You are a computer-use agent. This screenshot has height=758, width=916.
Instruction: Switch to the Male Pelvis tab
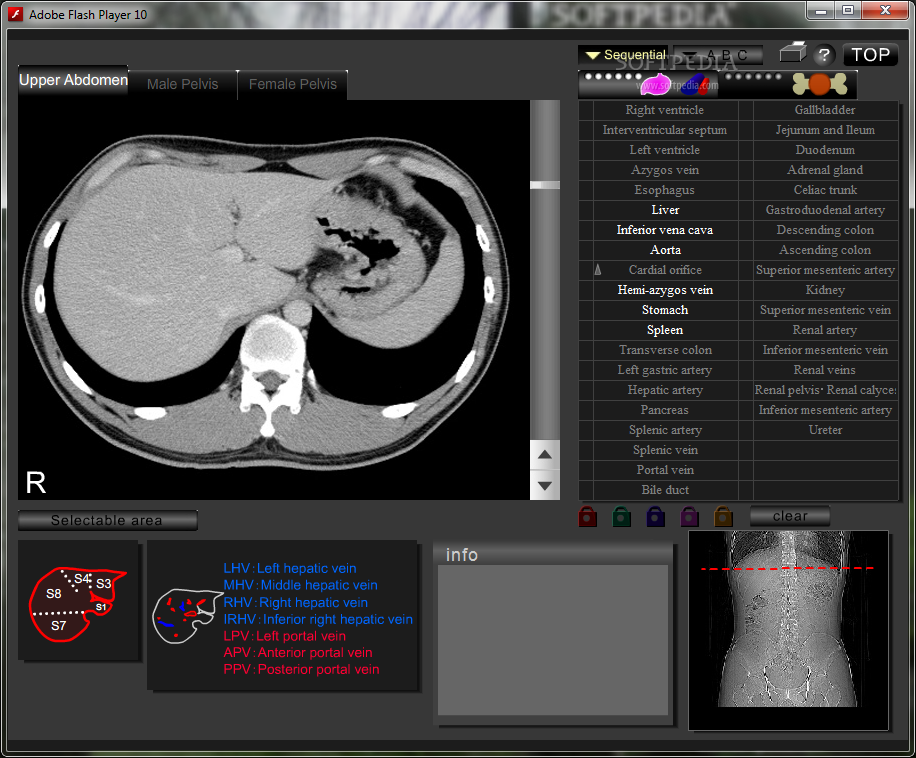(x=182, y=84)
